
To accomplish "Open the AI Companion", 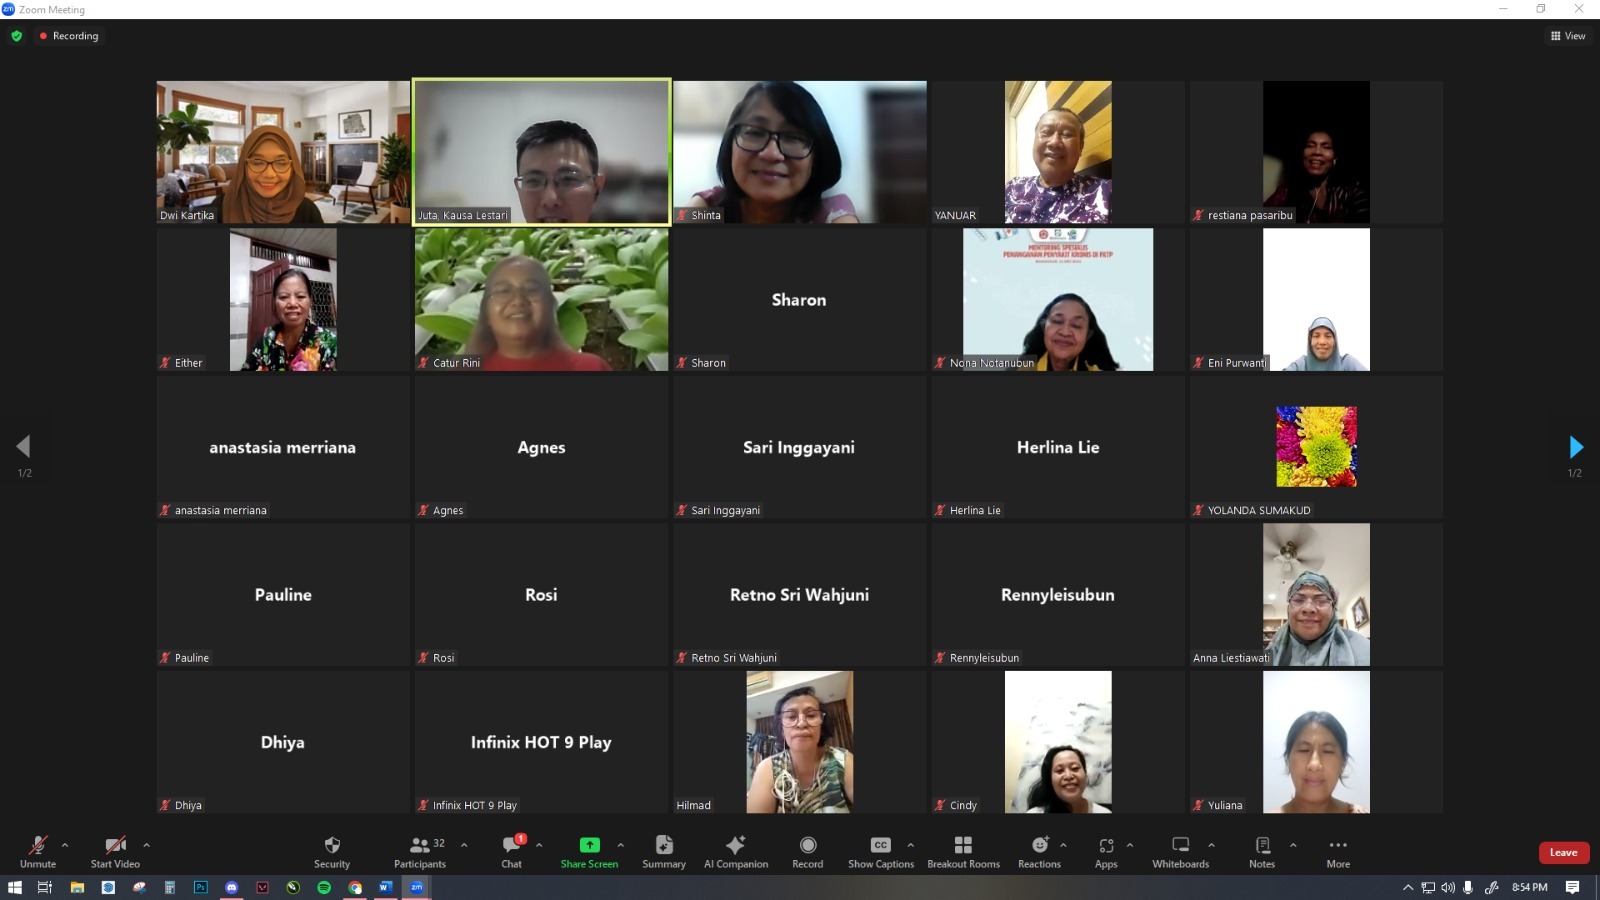I will click(735, 846).
